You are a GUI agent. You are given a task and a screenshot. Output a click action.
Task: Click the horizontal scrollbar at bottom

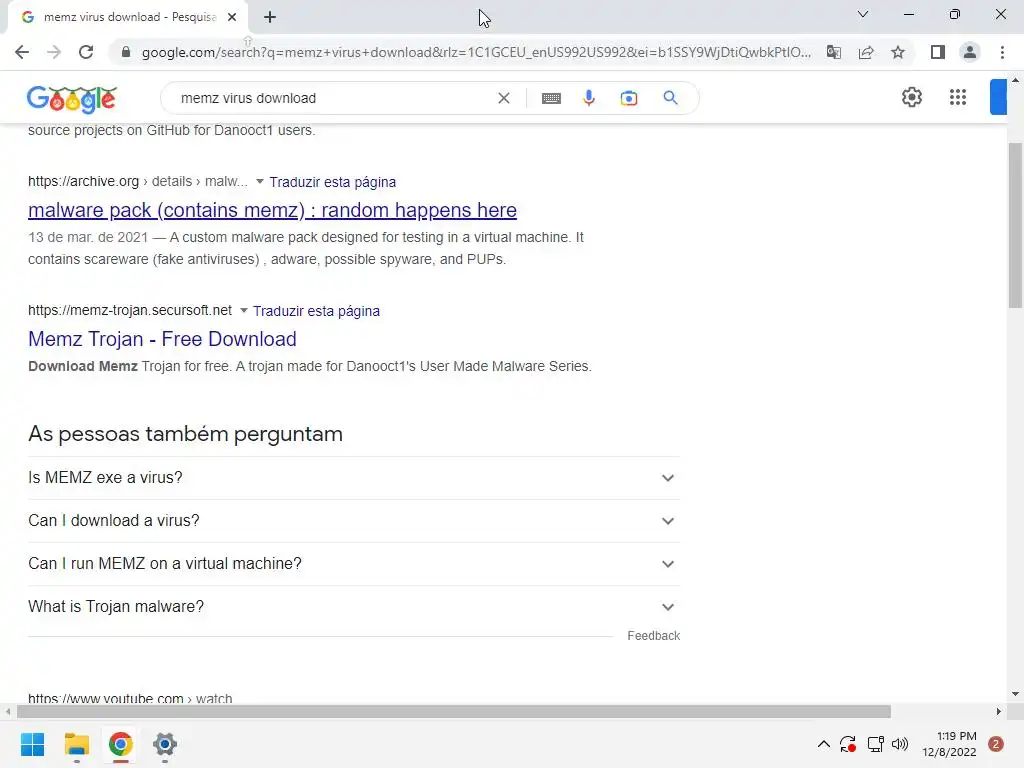pos(454,711)
